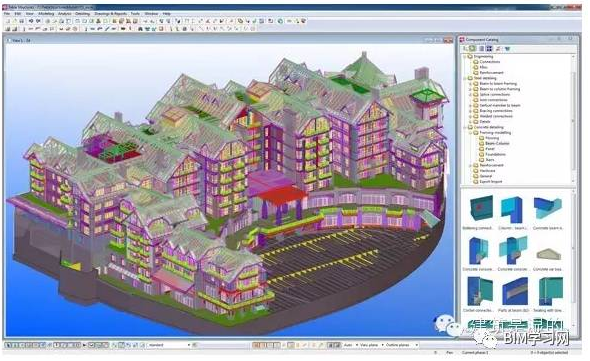Select the Panel folder
590x361 pixels.
pyautogui.click(x=490, y=149)
